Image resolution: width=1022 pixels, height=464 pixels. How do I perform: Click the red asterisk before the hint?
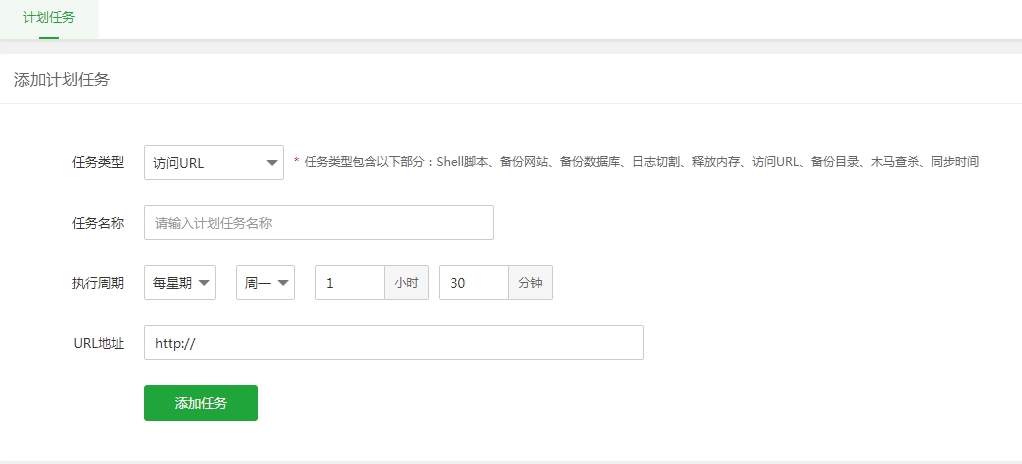[296, 162]
